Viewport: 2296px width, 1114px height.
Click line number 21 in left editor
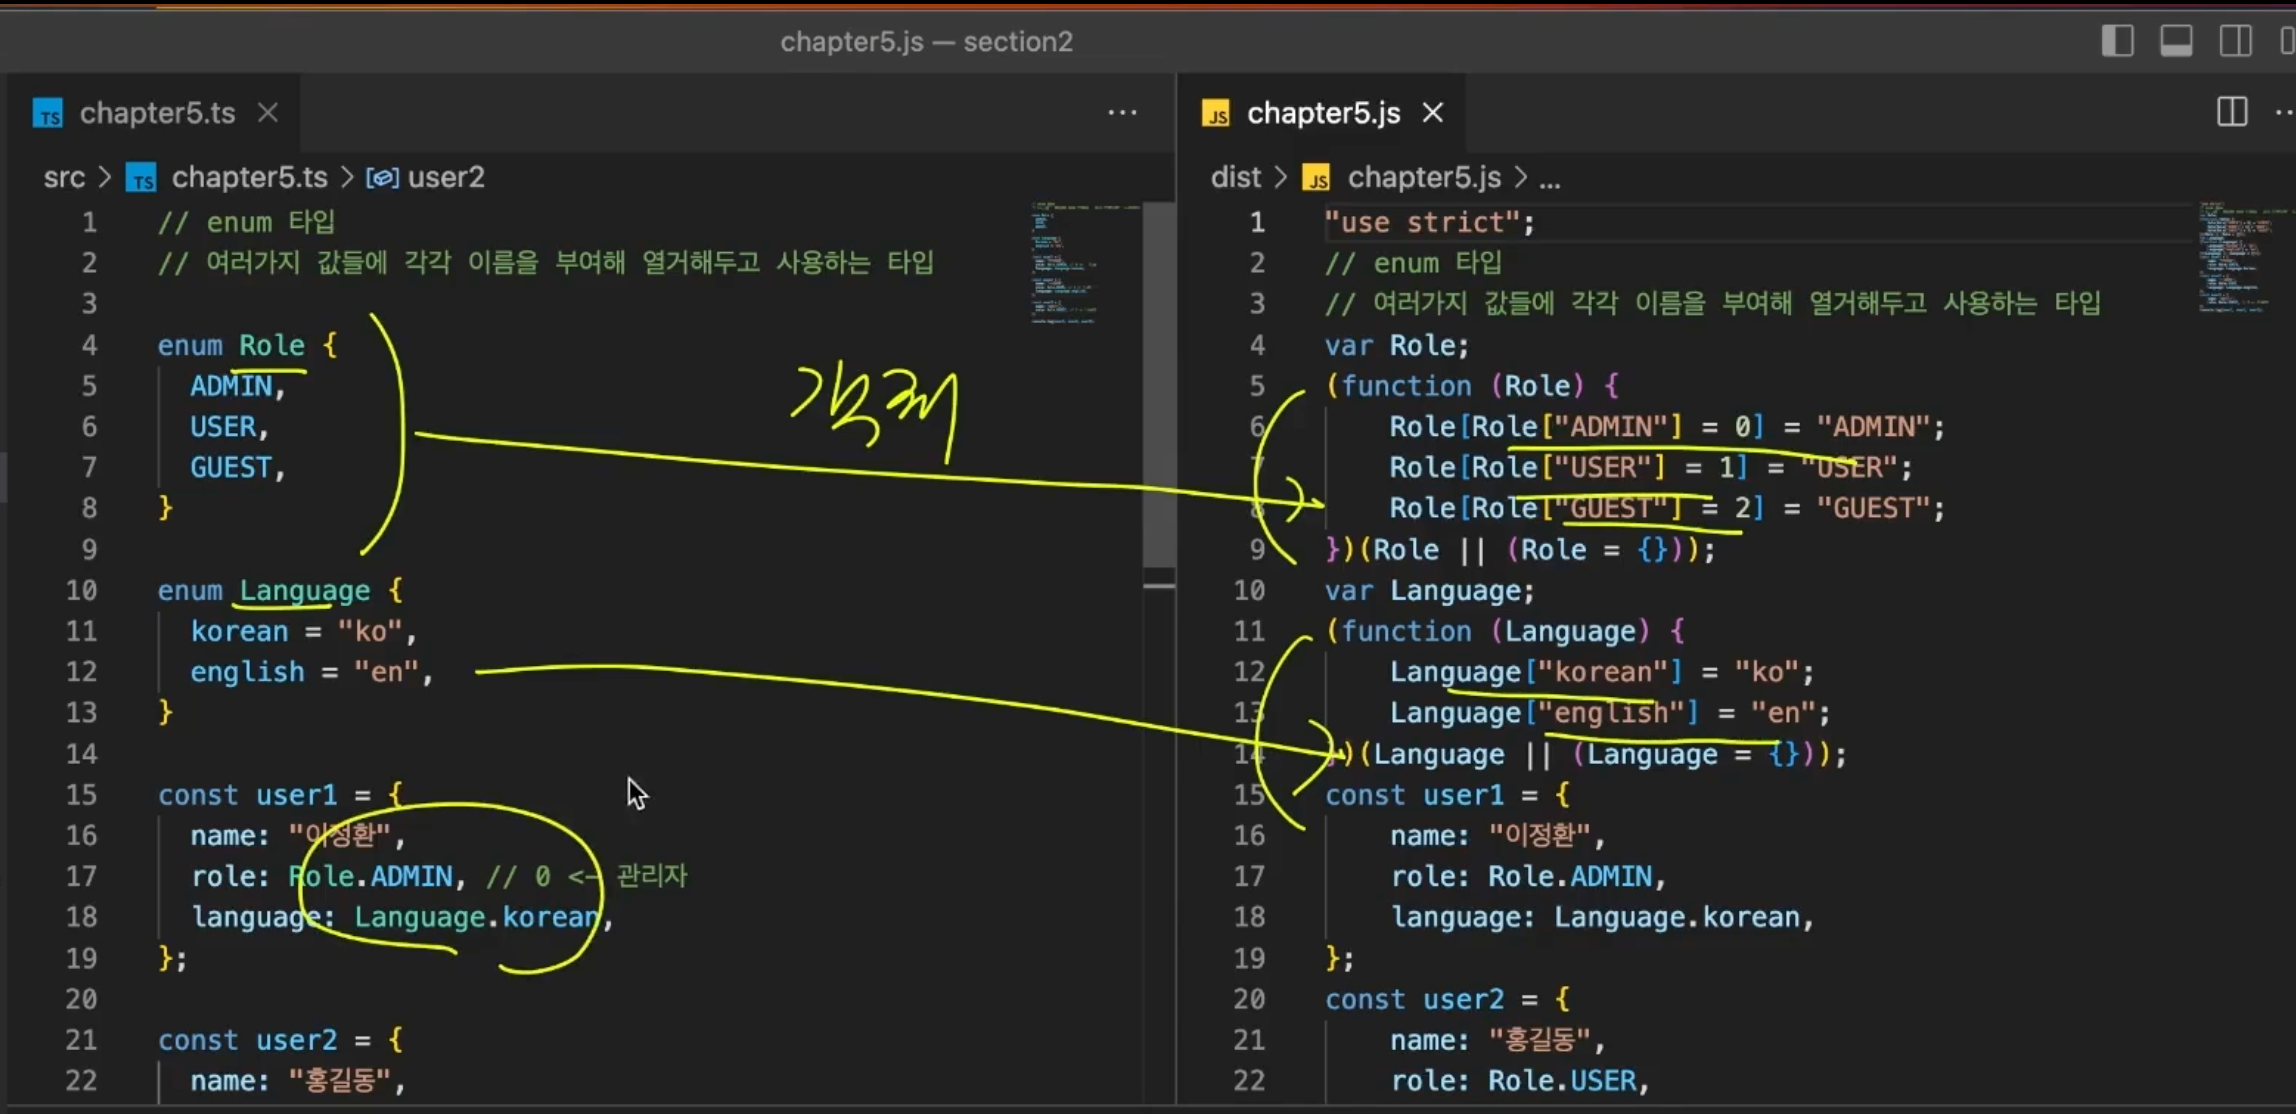81,1040
